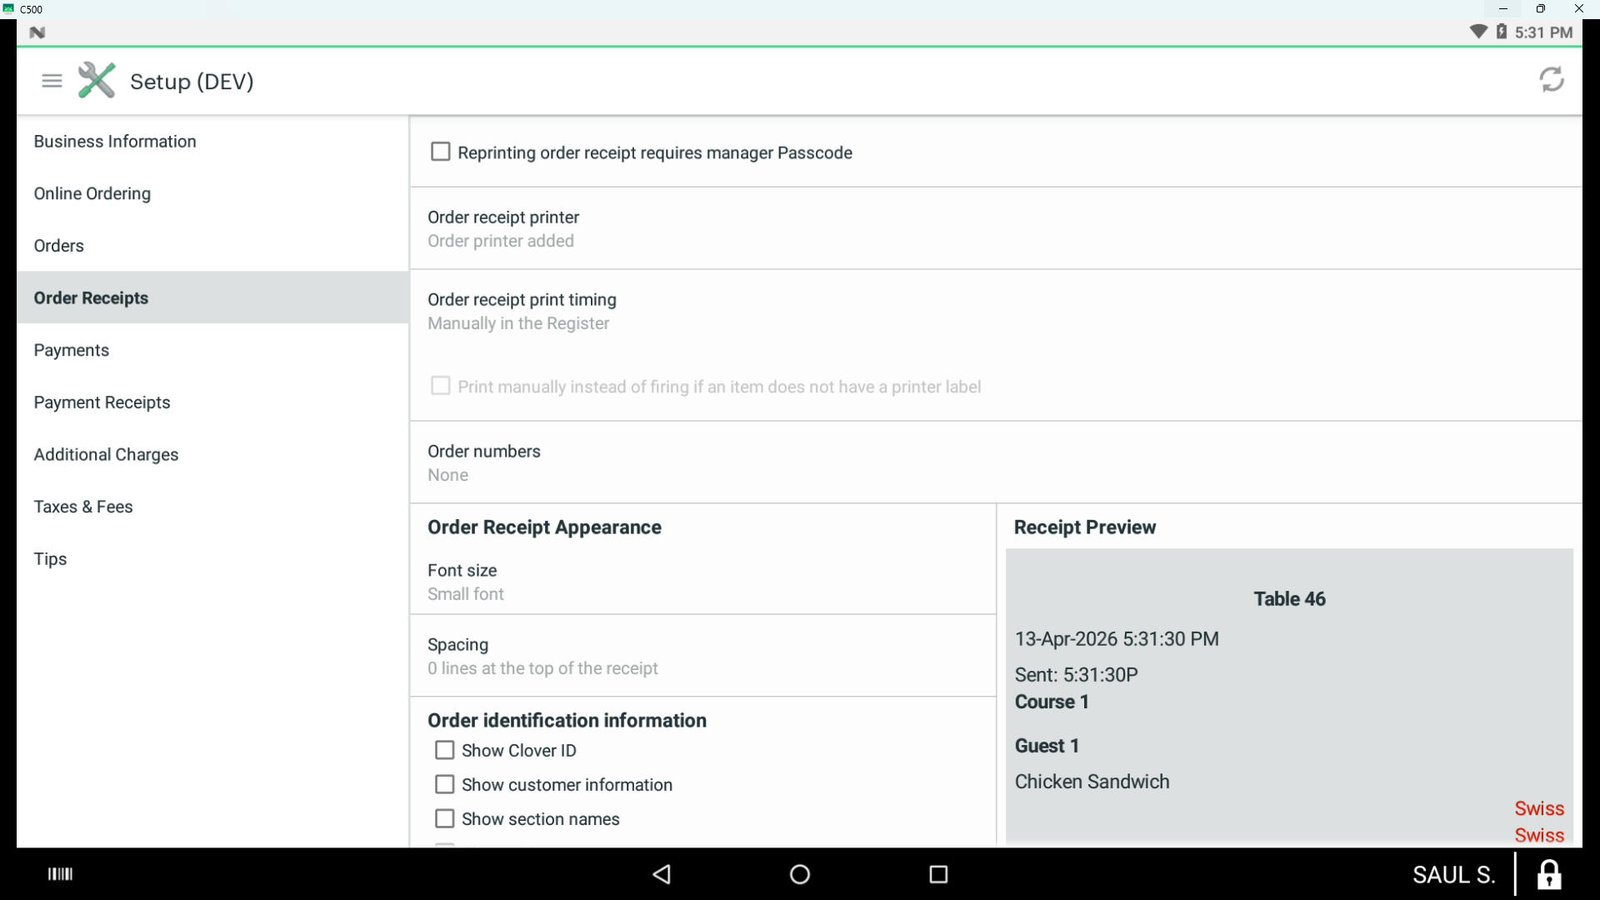Screen dimensions: 1600x900
Task: Click the SAUL S. employee name
Action: (x=1454, y=875)
